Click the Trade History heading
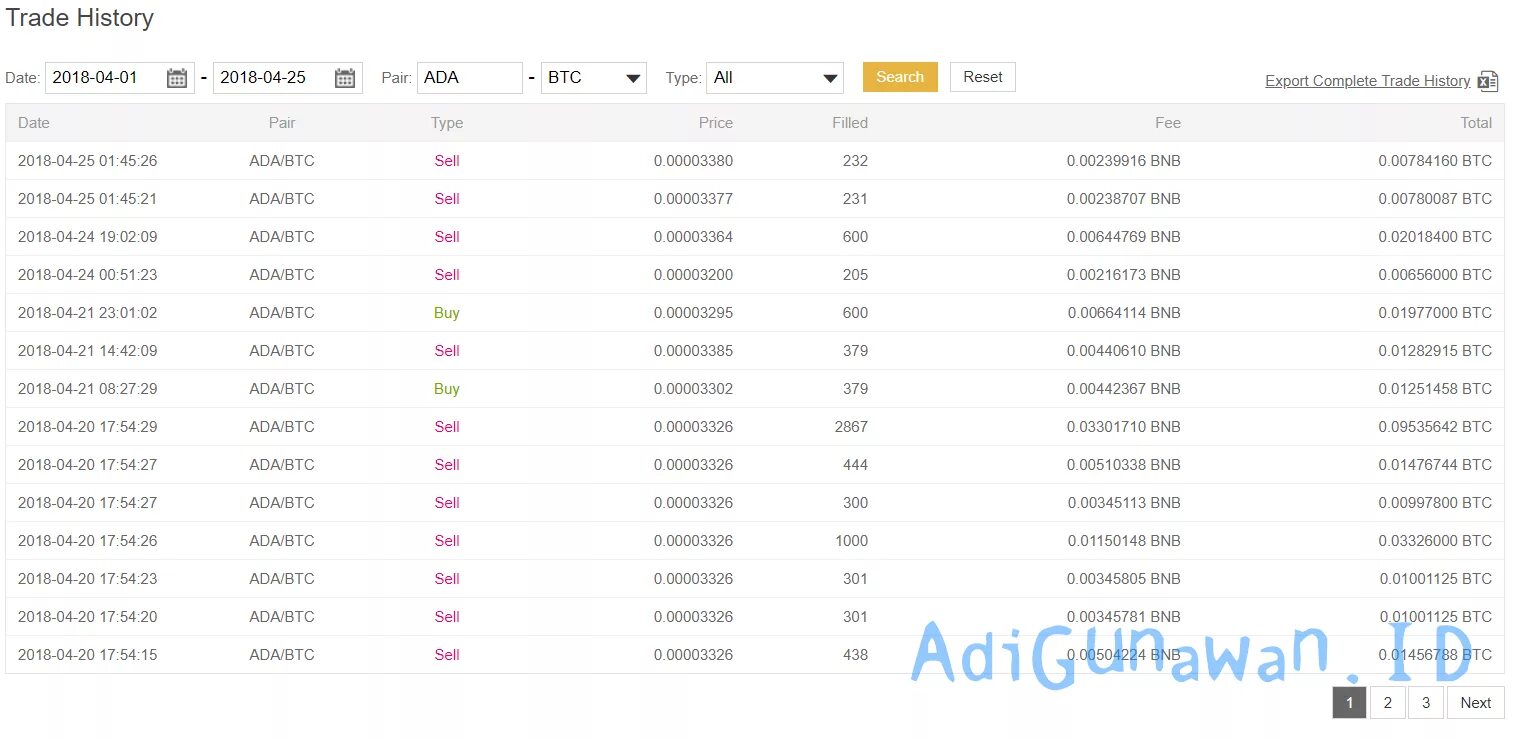This screenshot has width=1516, height=741. pyautogui.click(x=80, y=18)
